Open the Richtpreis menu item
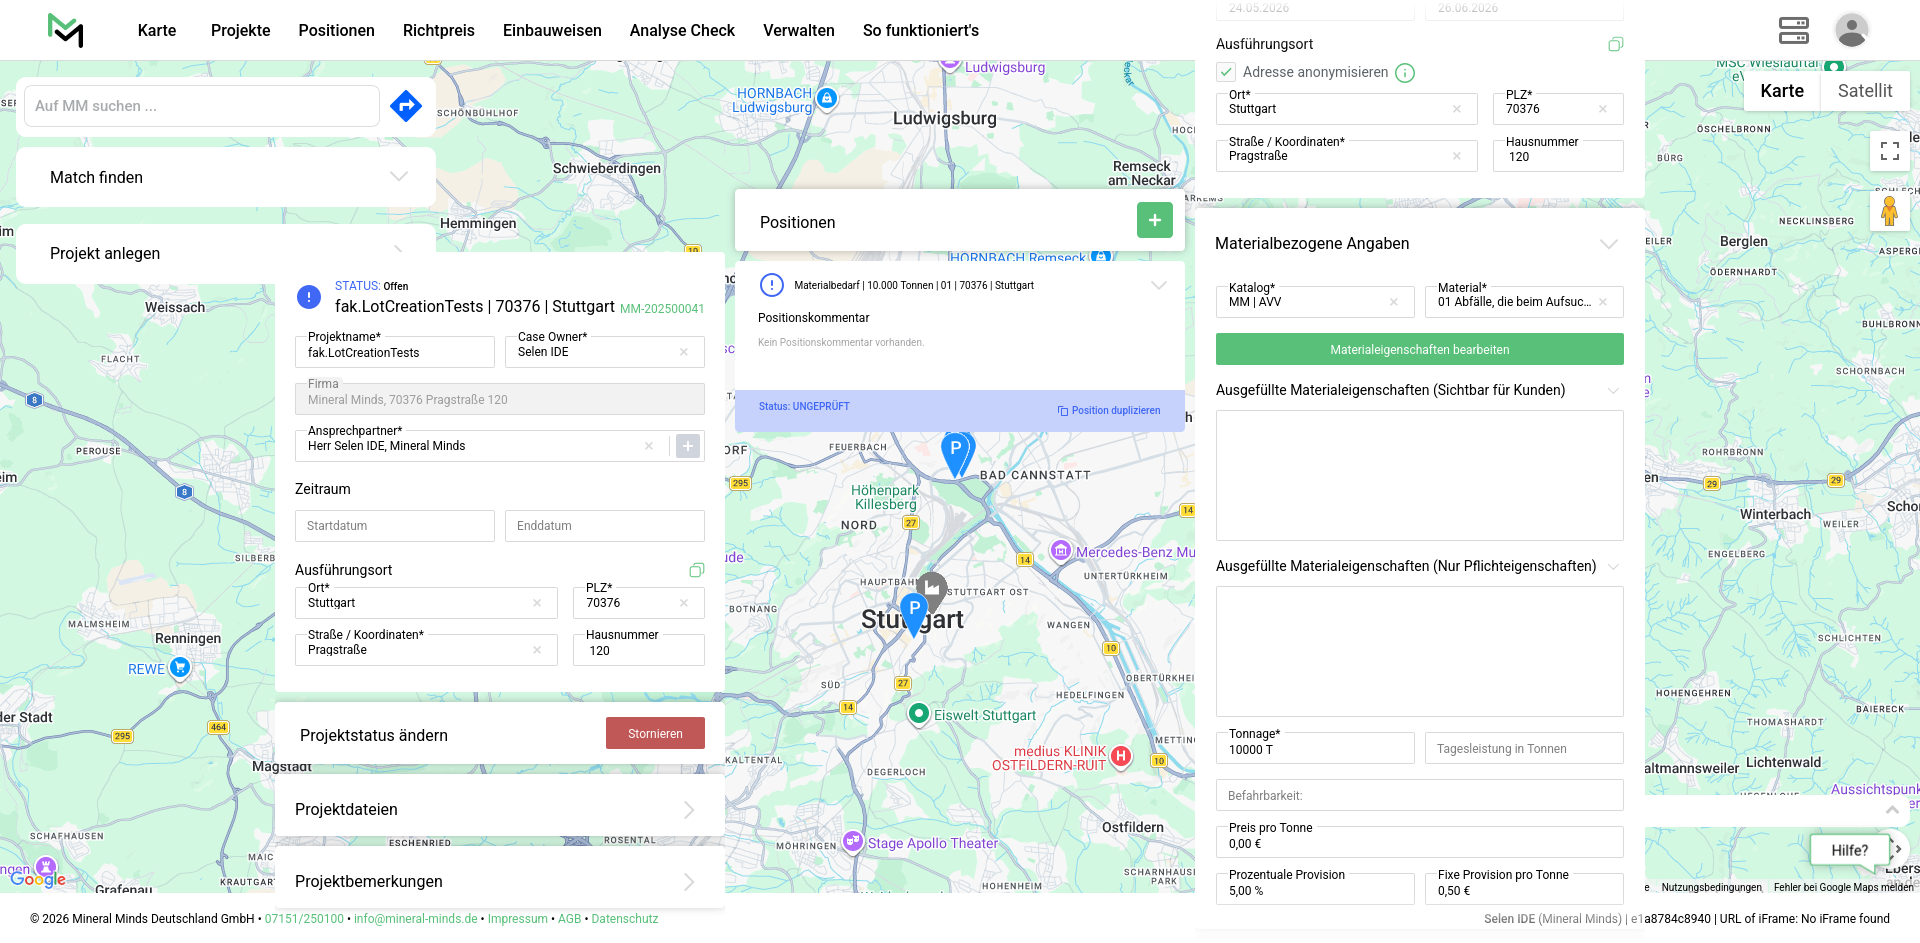 point(438,30)
